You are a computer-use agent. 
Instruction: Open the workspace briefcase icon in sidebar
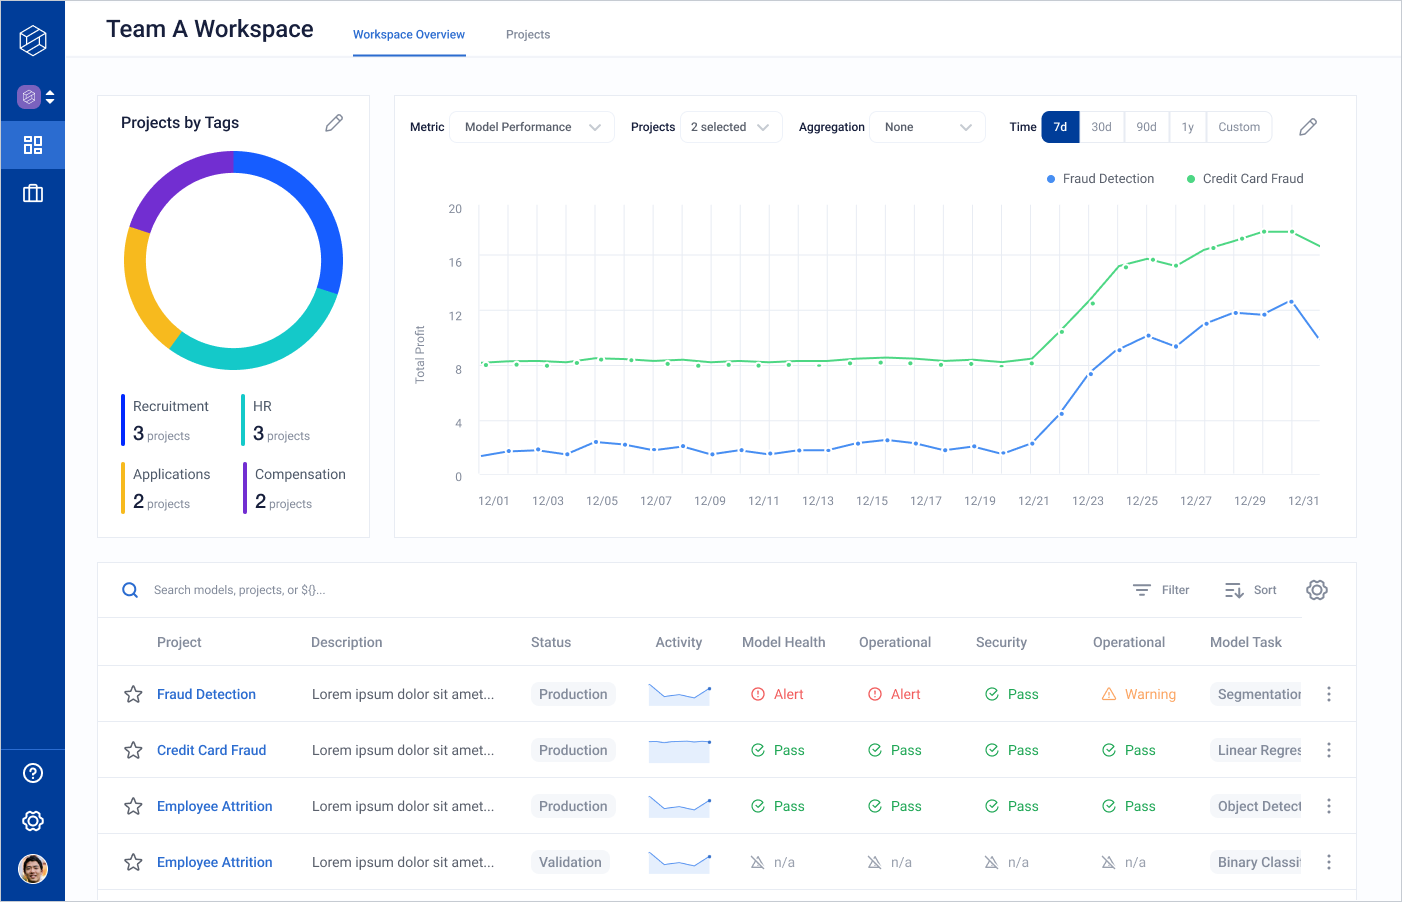[x=33, y=192]
